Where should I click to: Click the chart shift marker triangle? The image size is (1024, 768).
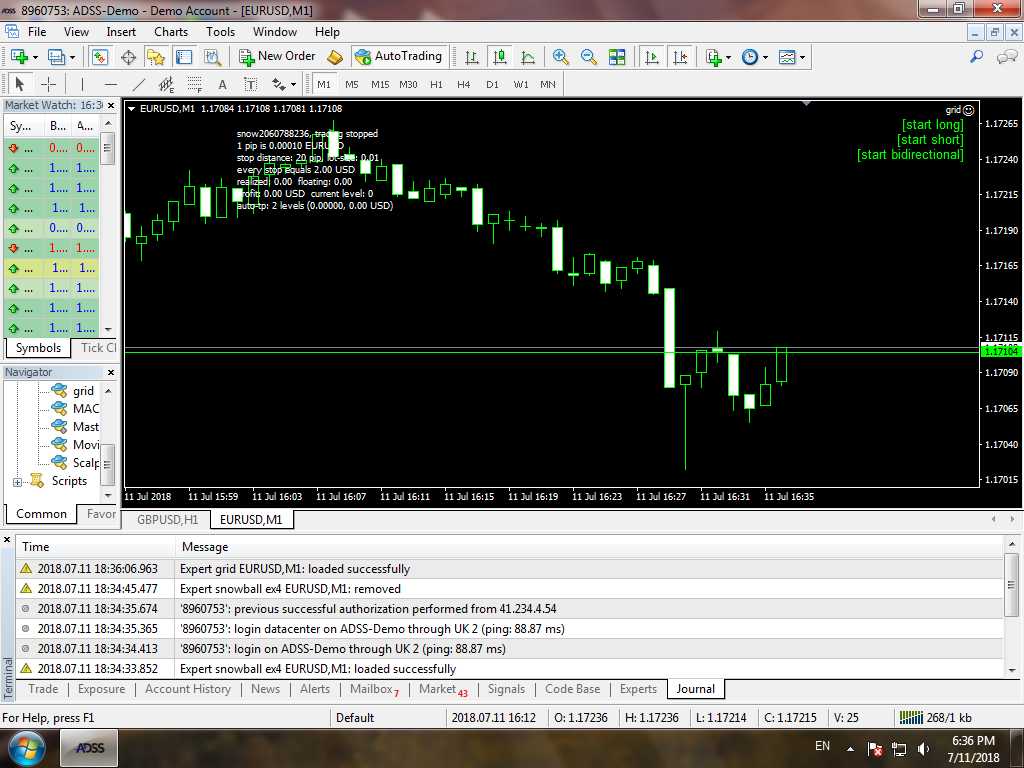pos(807,103)
